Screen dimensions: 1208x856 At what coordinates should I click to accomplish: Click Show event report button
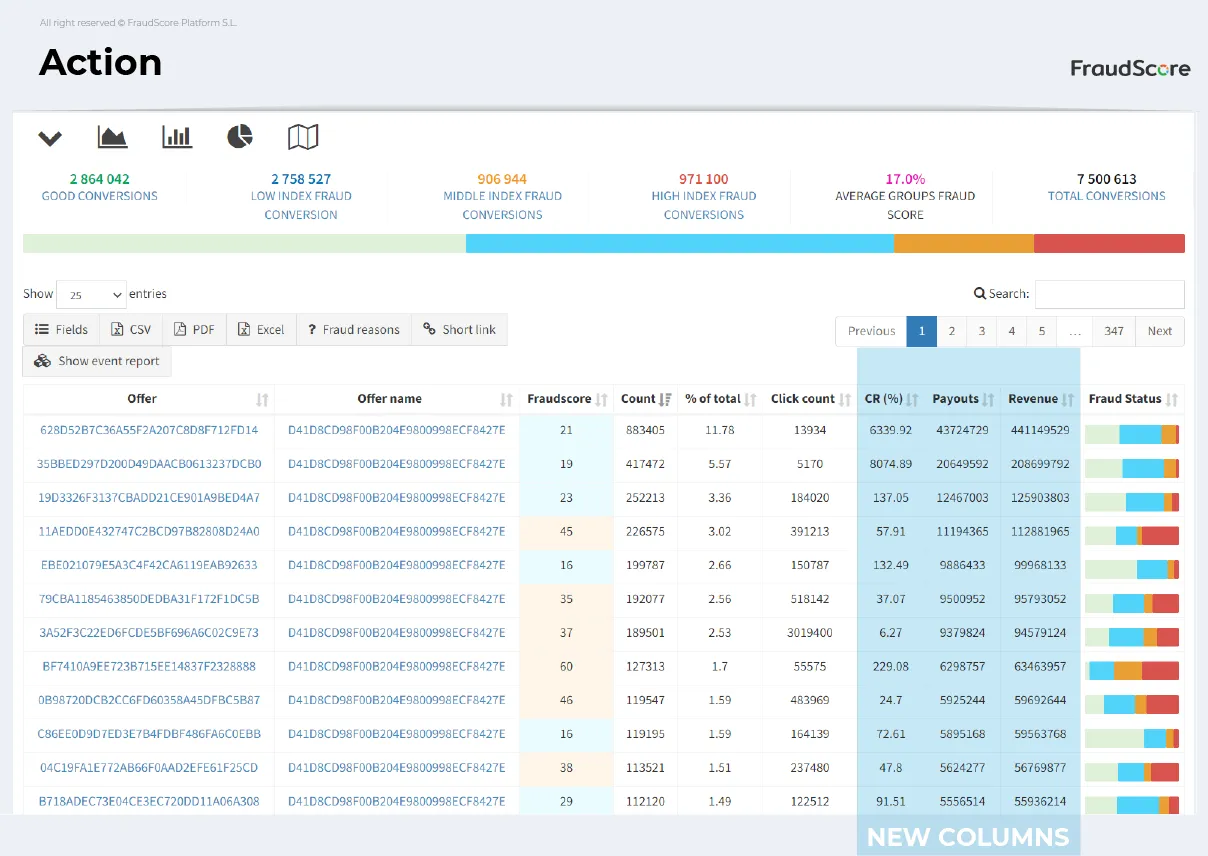point(97,361)
